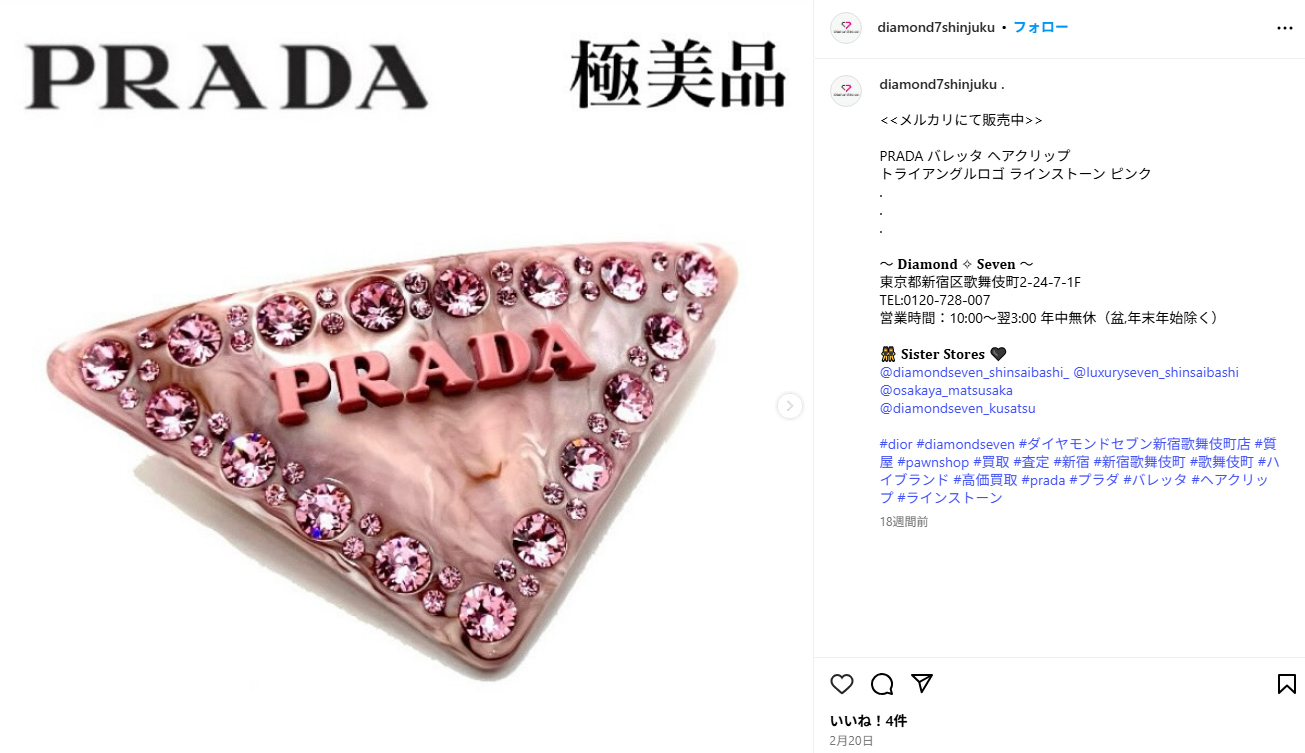This screenshot has height=753, width=1305.
Task: Follow diamond7shinjuku with the フォロー button
Action: coord(1040,27)
